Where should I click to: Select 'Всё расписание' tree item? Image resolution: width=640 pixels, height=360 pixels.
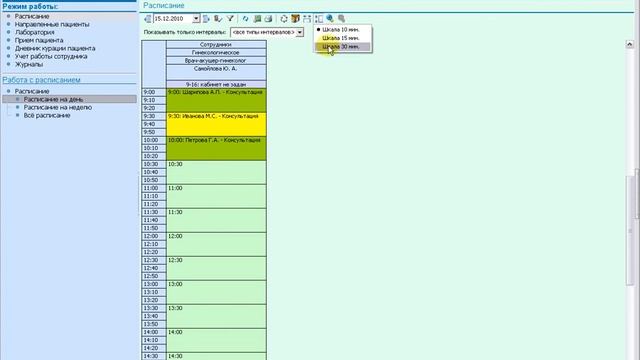click(x=47, y=116)
